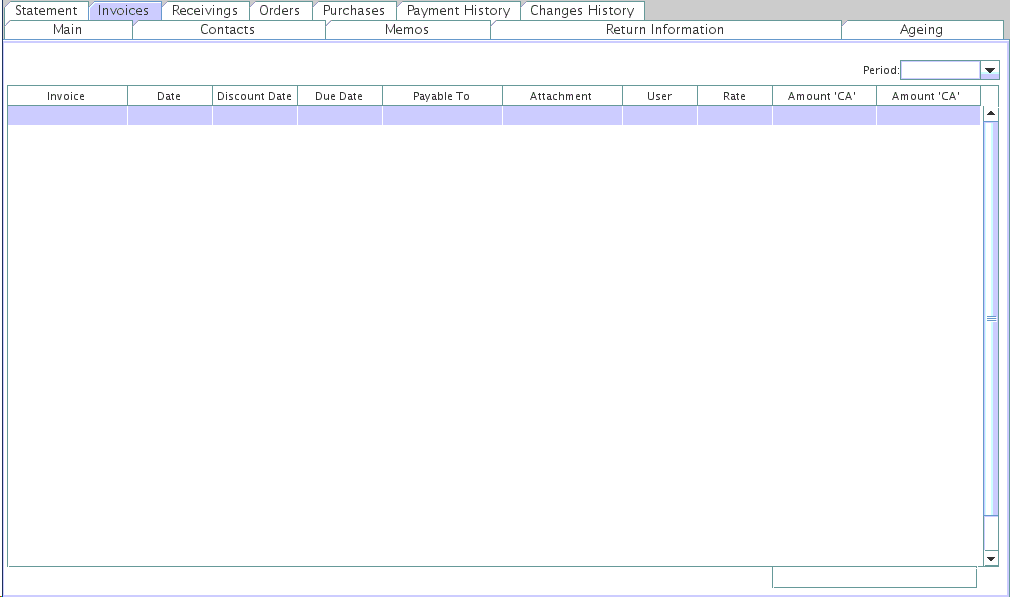Open the Payment History tab
This screenshot has width=1011, height=597.
coord(458,11)
